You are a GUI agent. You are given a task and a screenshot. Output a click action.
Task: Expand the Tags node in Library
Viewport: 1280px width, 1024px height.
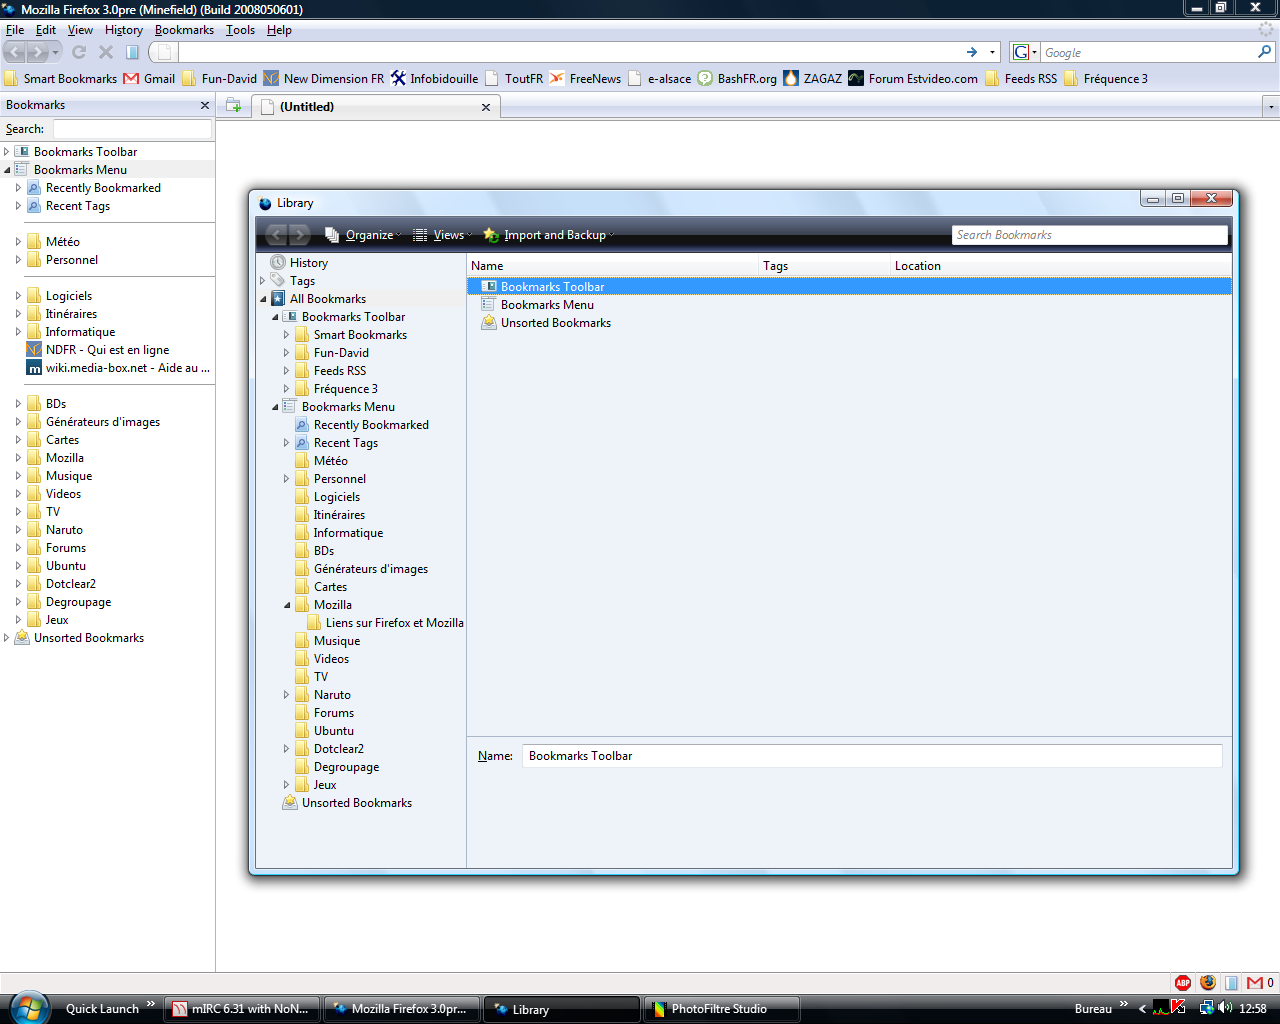(263, 281)
